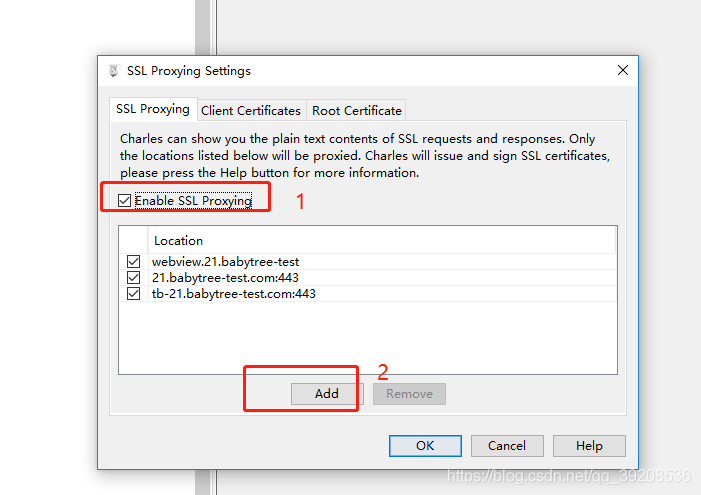Click the empty checkbox column header
This screenshot has width=701, height=495.
(134, 241)
